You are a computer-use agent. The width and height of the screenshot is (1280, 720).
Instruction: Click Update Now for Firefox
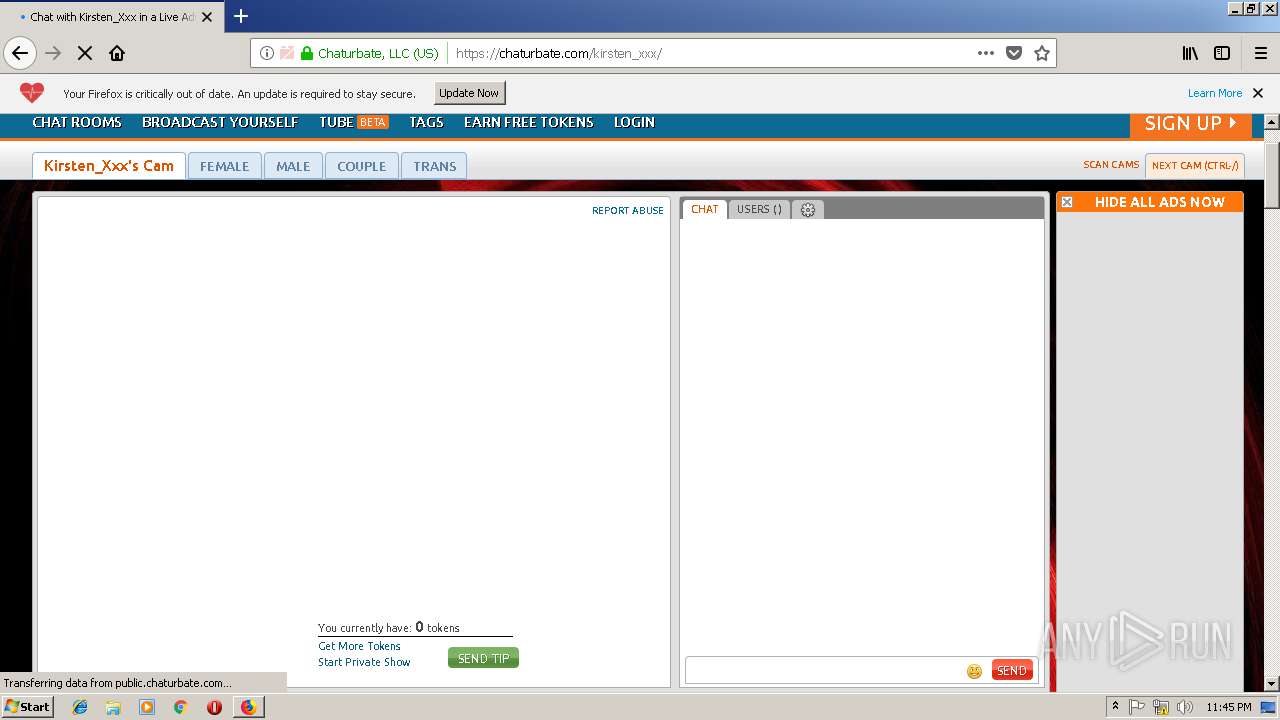(469, 93)
